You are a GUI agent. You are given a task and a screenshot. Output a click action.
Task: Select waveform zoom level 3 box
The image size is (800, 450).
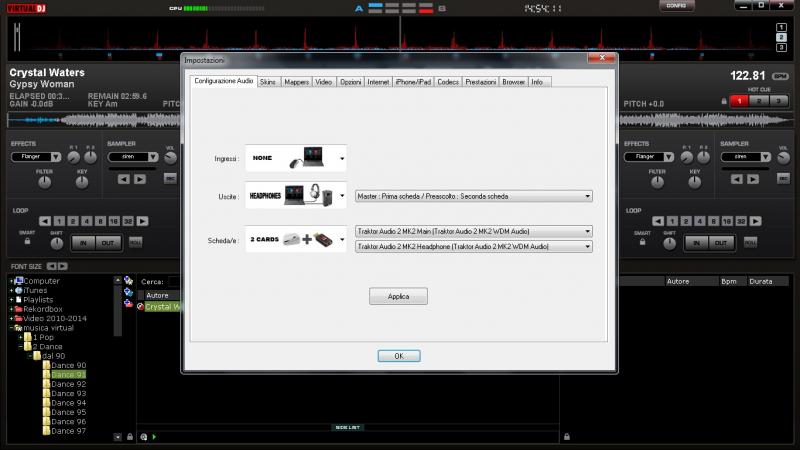pyautogui.click(x=781, y=47)
